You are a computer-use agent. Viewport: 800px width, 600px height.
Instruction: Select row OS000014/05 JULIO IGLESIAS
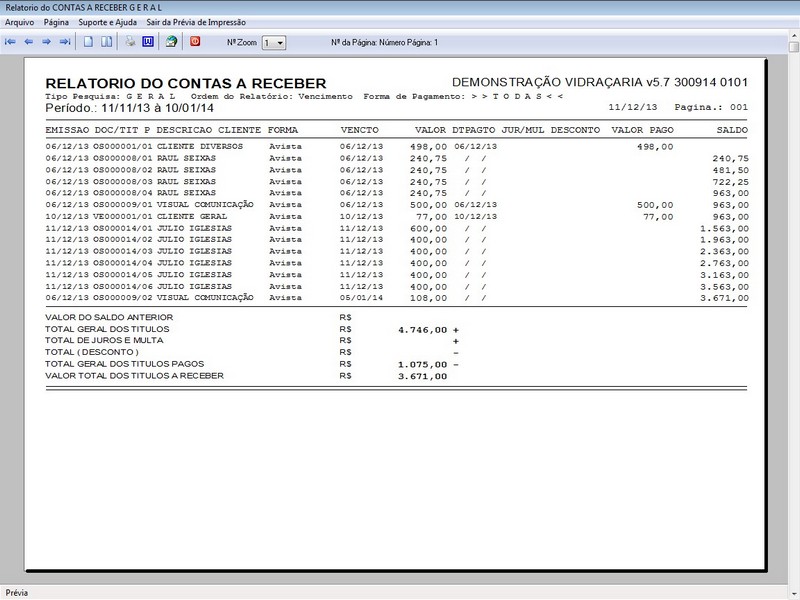click(396, 275)
